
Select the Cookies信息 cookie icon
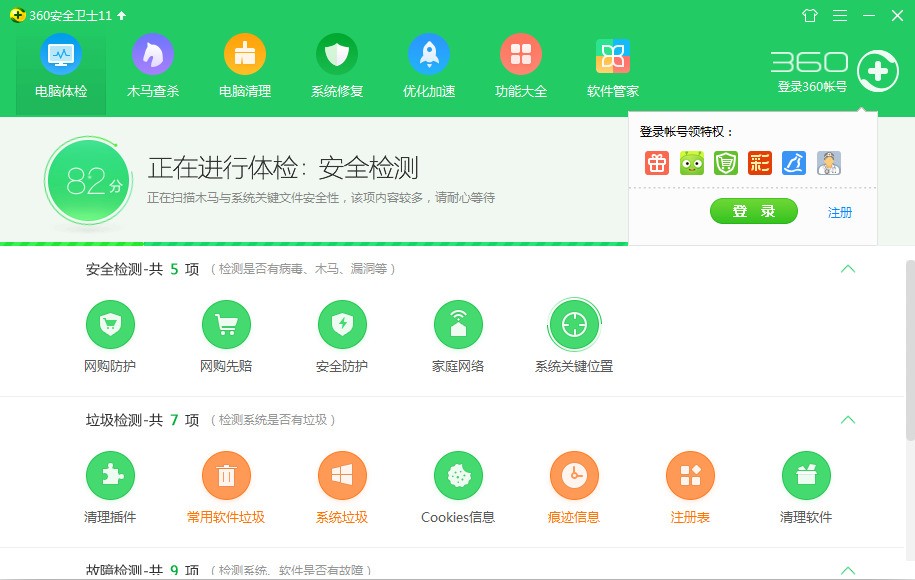tap(459, 477)
